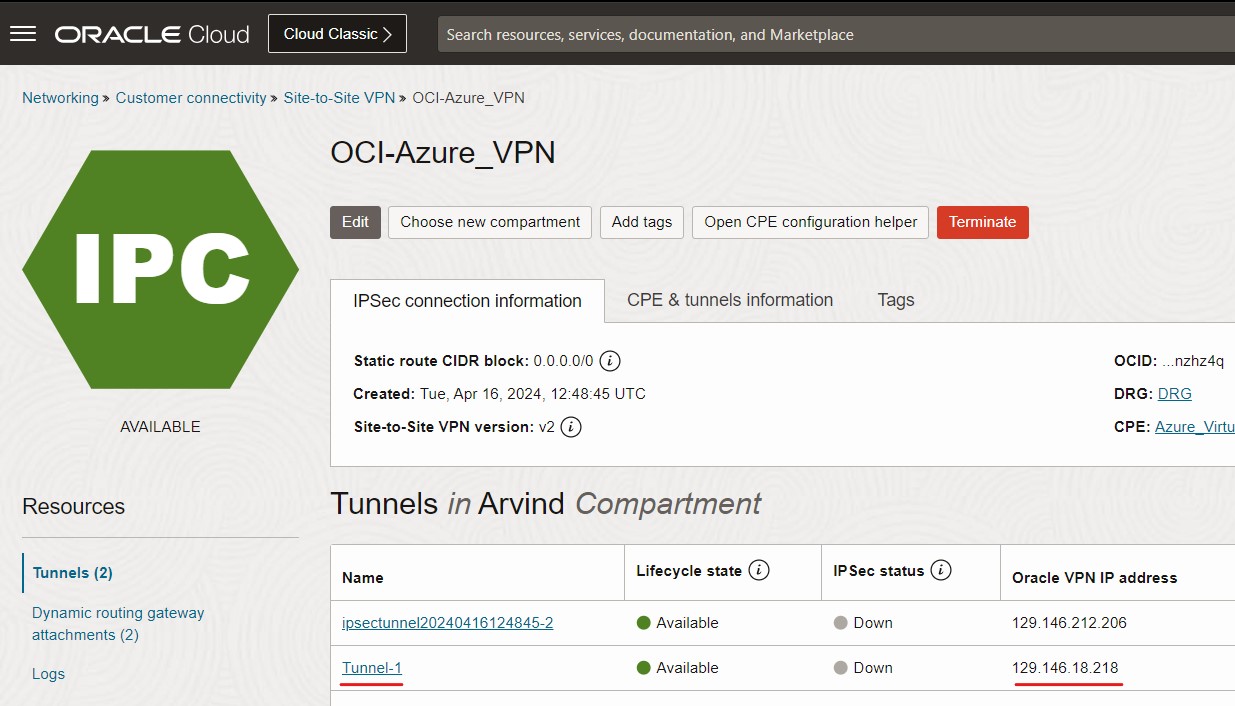
Task: Go to Site-to-Site VPN breadcrumb
Action: pos(339,98)
